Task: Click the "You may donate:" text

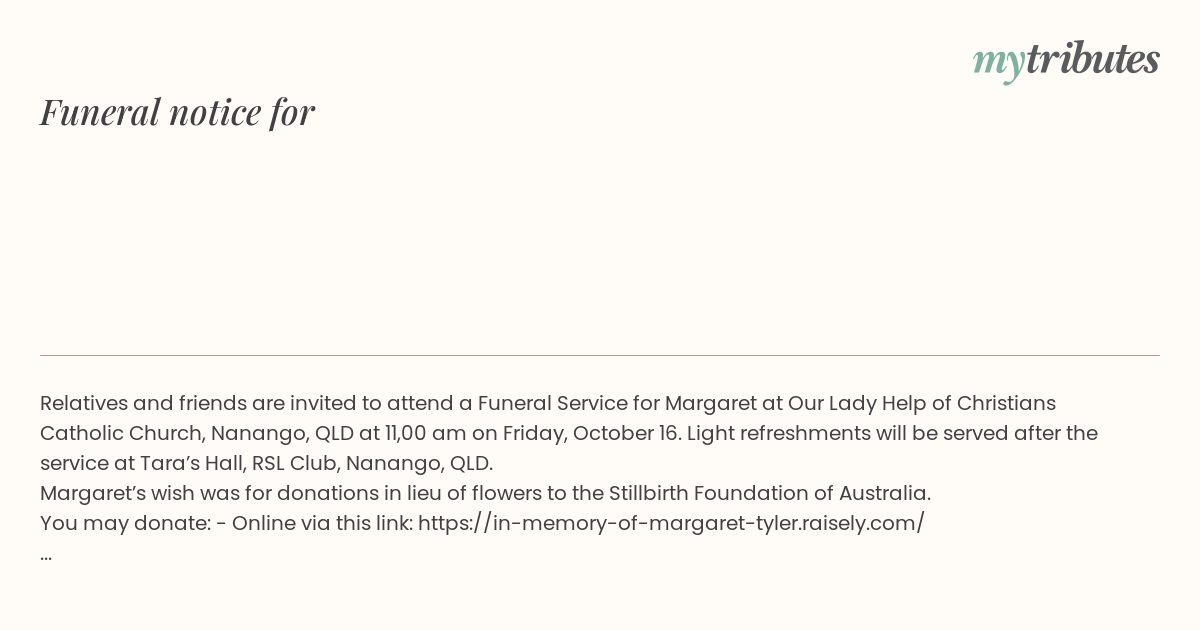Action: [x=125, y=523]
